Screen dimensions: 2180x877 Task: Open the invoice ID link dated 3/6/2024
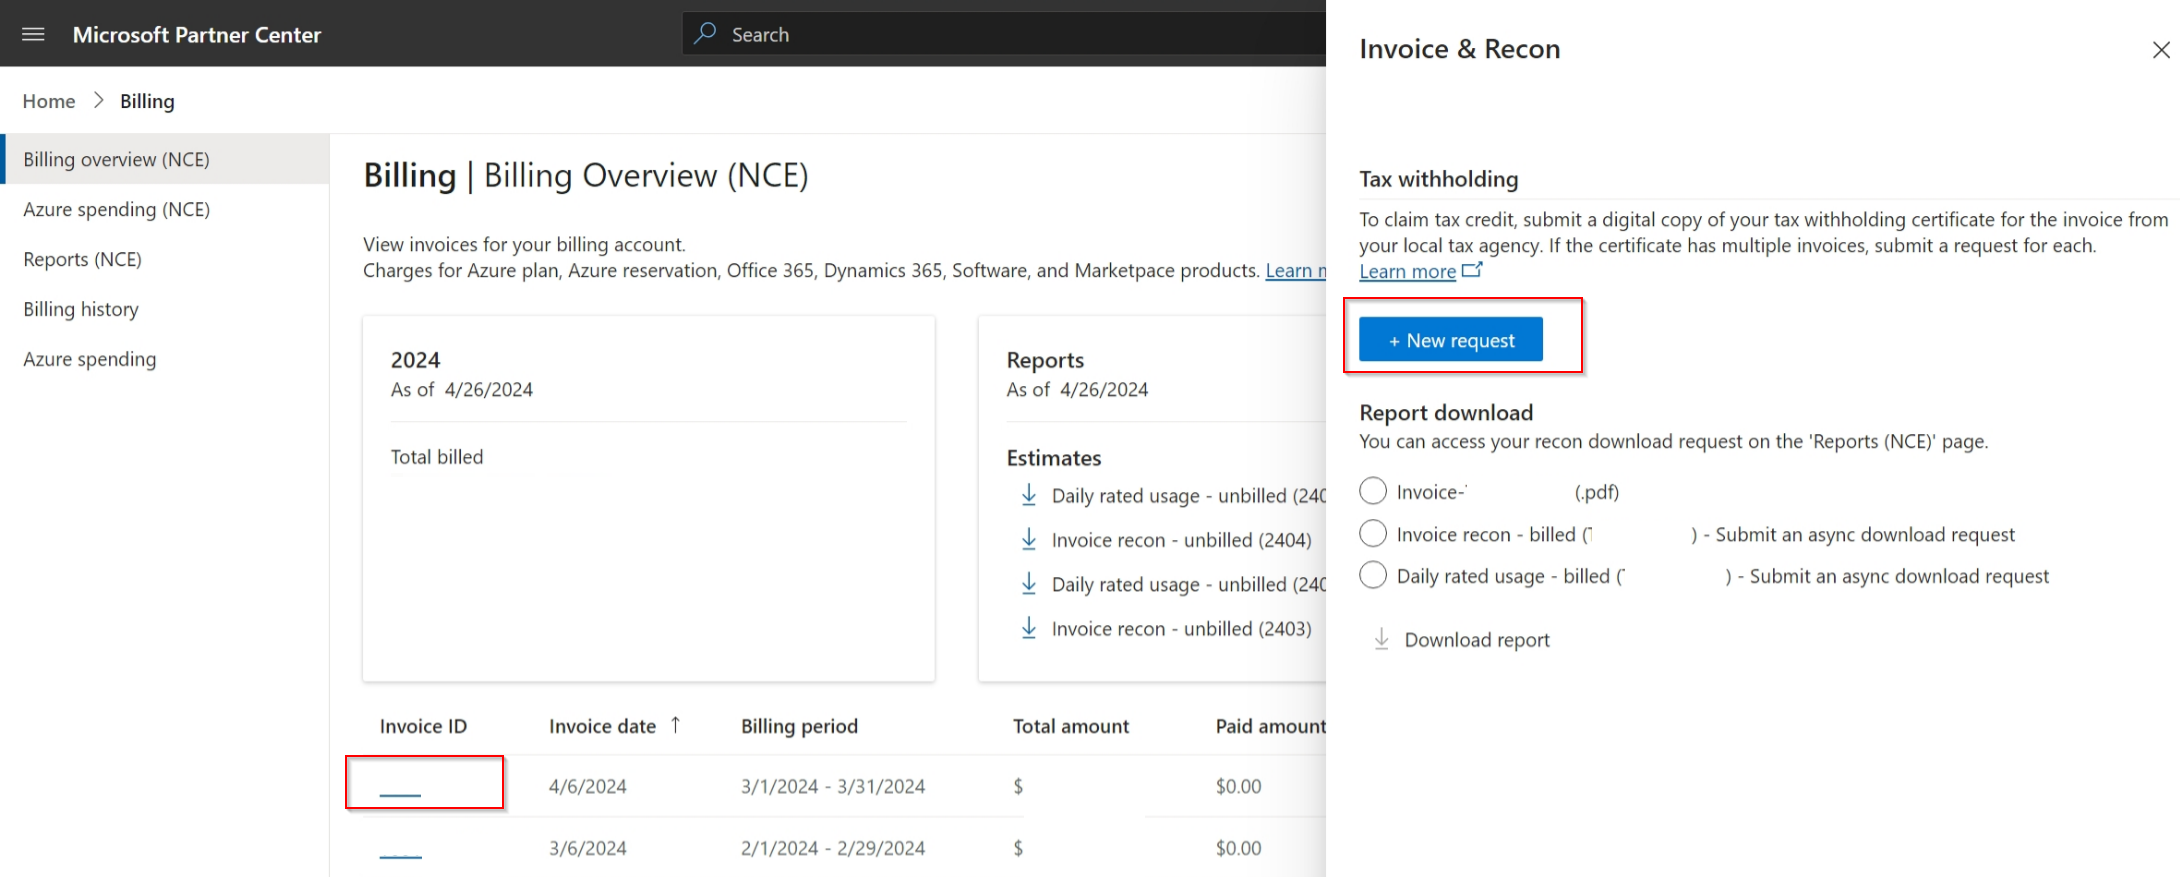tap(400, 850)
